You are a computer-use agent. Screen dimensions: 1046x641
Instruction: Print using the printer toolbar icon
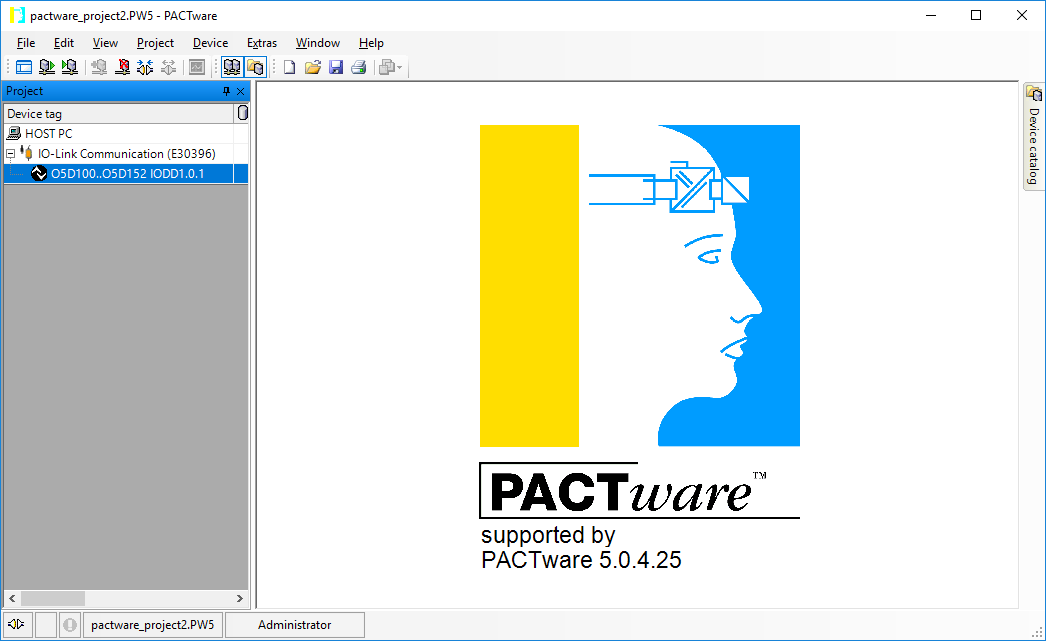pyautogui.click(x=359, y=67)
